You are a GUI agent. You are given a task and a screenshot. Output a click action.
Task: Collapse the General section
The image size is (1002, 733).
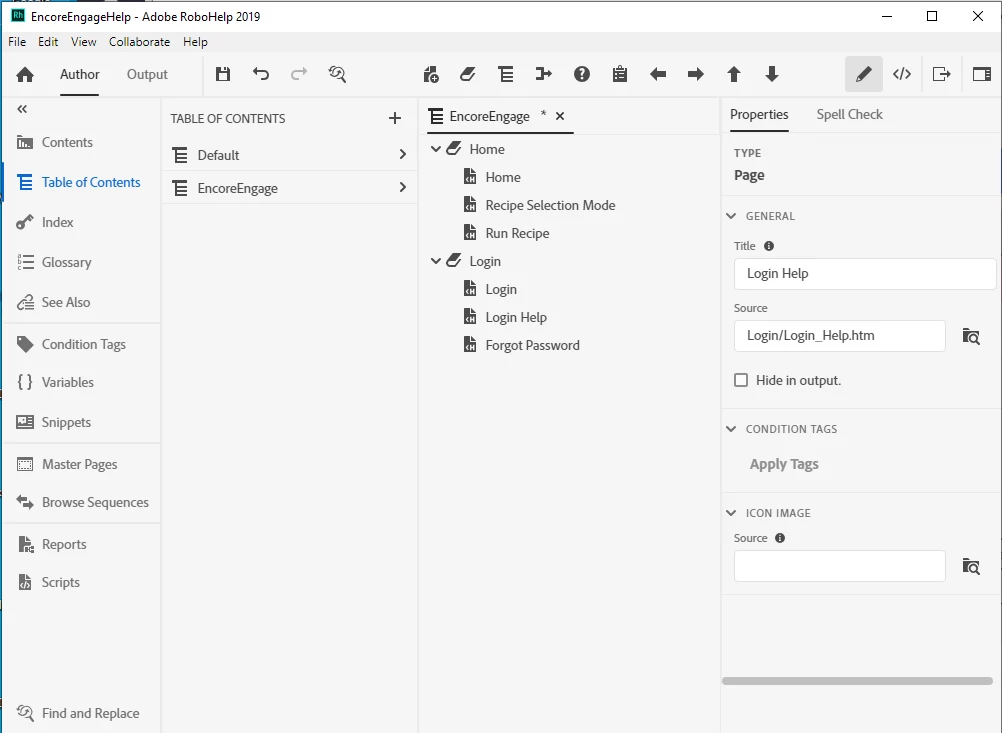(732, 216)
